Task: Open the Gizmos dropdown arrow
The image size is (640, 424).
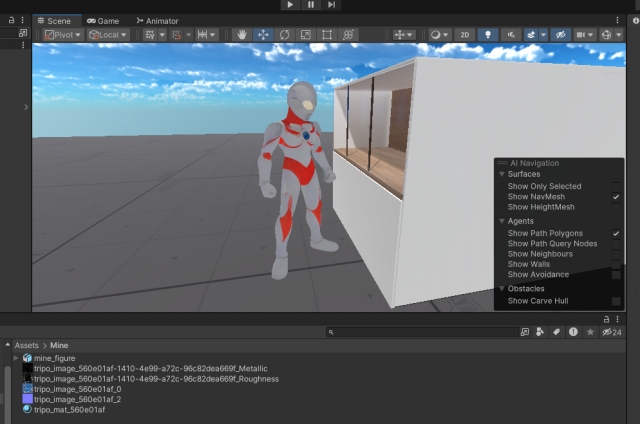Action: (619, 35)
